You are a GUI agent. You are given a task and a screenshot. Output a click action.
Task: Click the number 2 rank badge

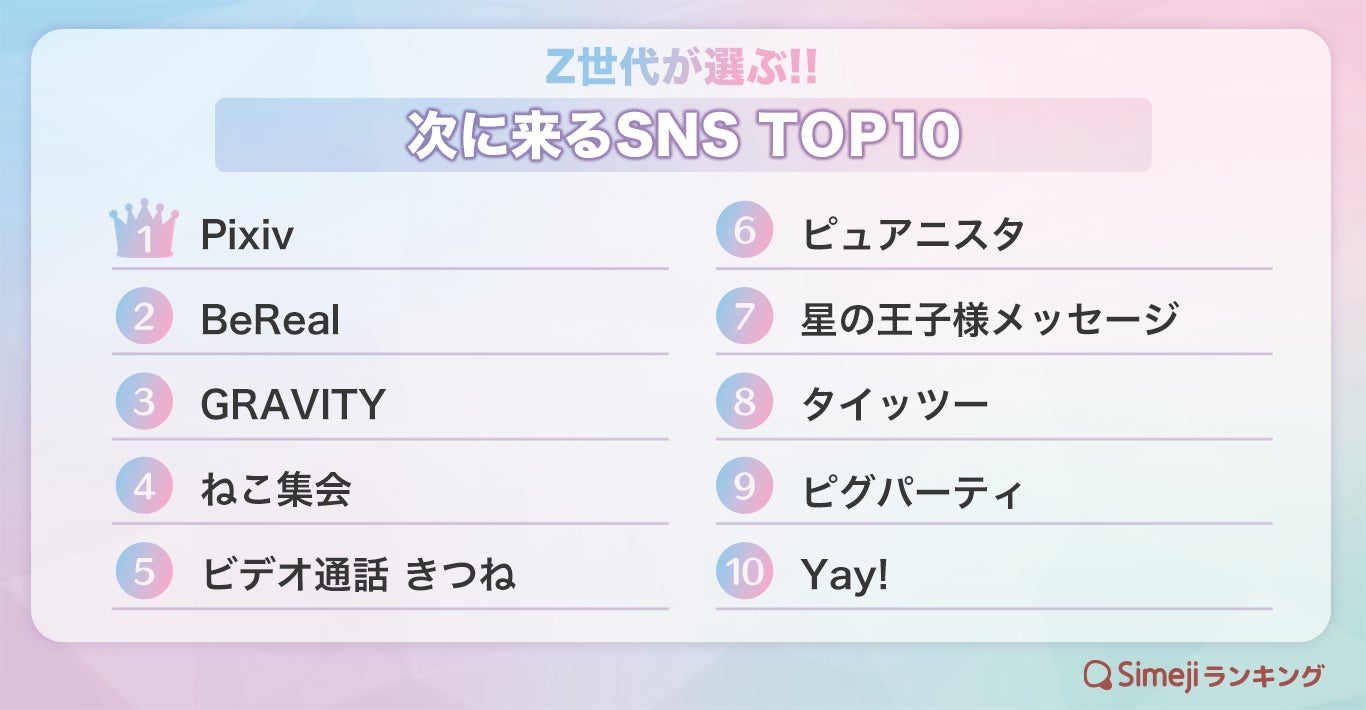144,317
